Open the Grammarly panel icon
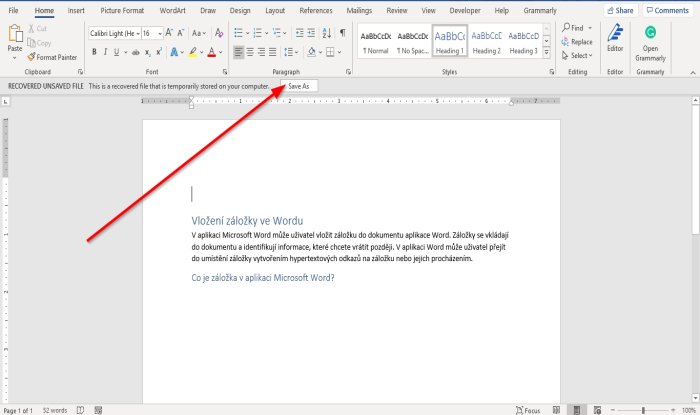700x415 pixels. [651, 33]
